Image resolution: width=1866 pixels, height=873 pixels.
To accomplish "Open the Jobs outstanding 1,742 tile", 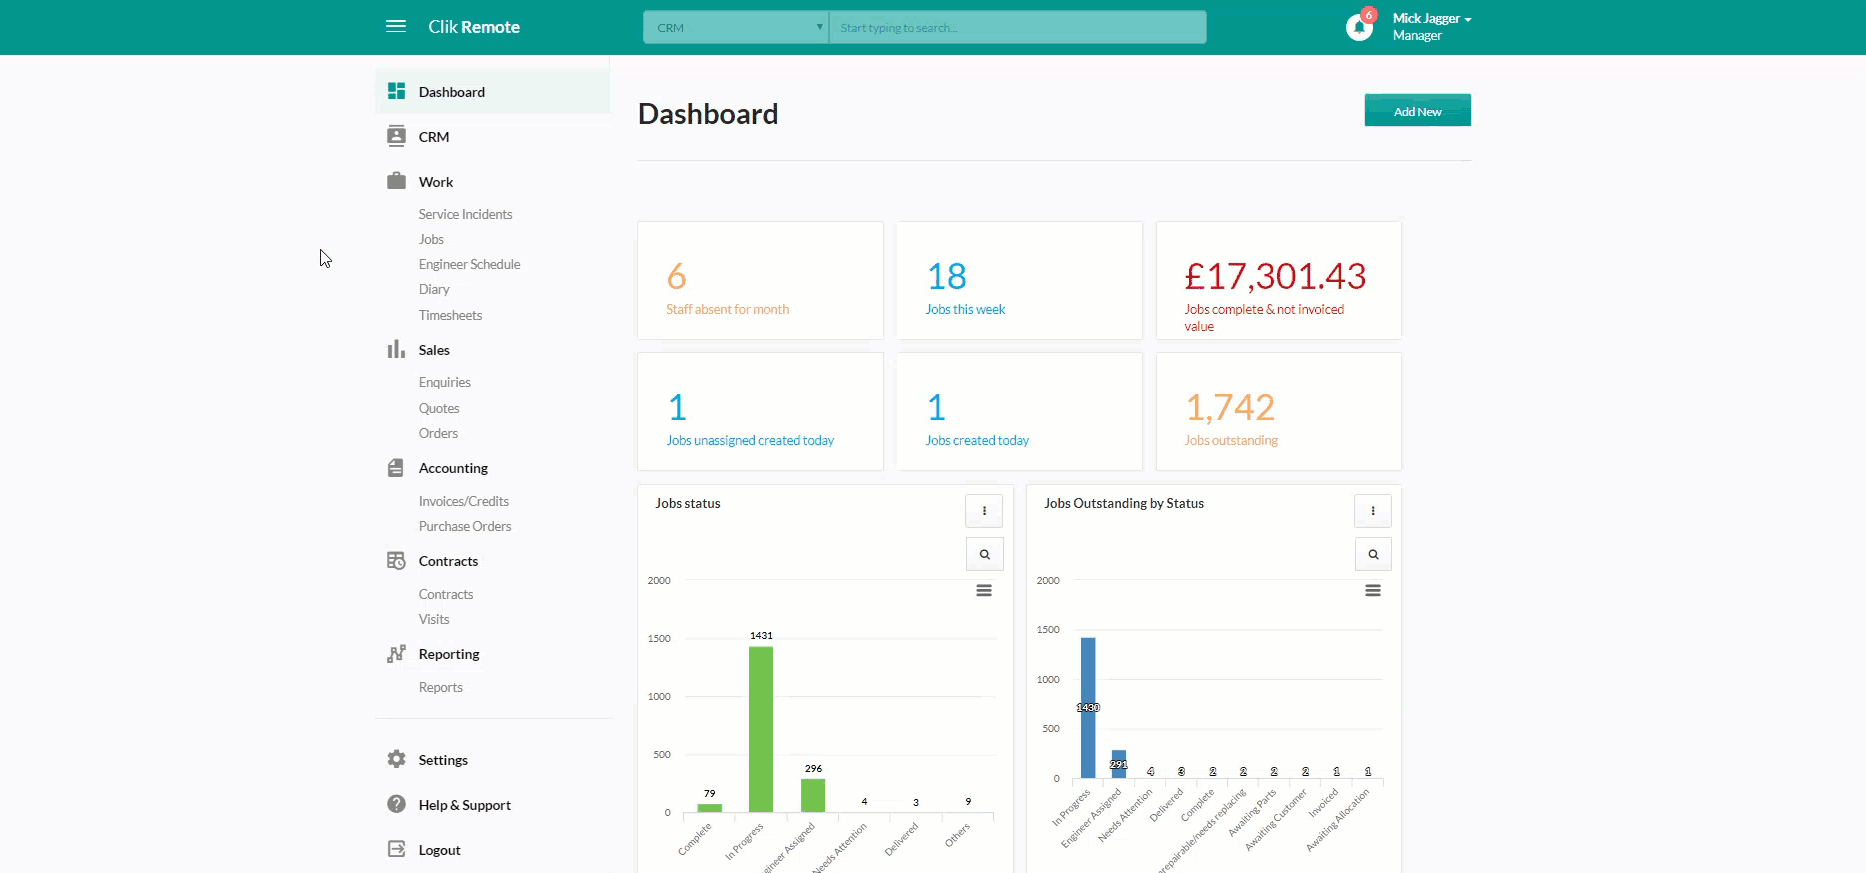I will click(x=1278, y=411).
